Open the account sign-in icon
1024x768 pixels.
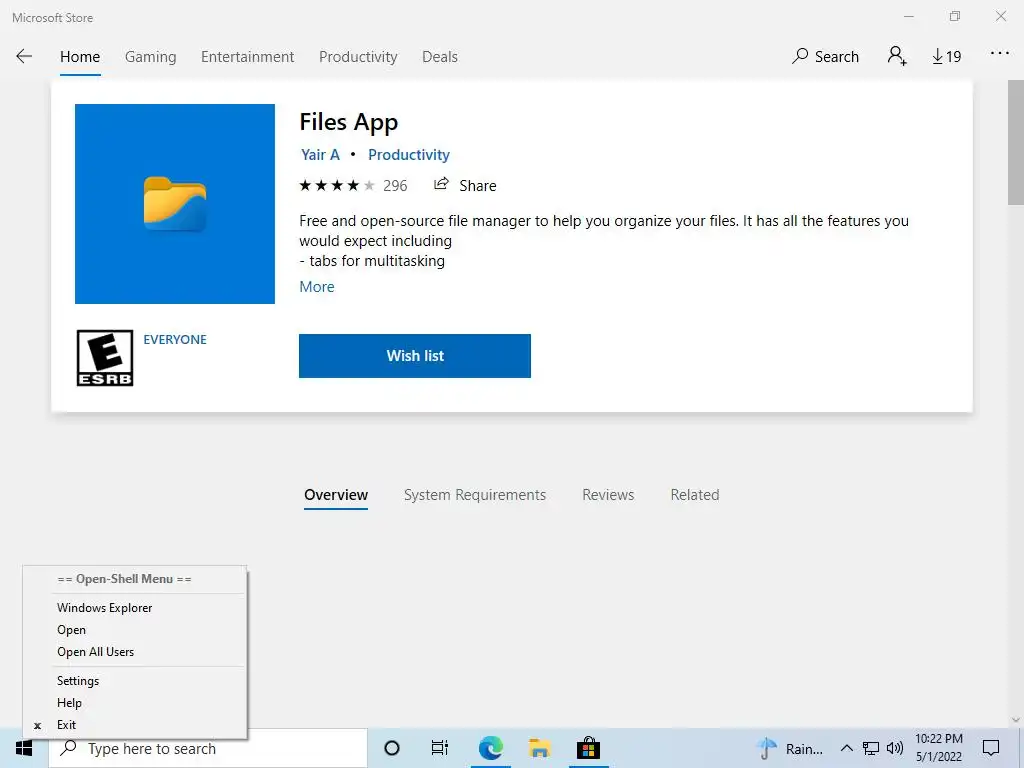pos(897,56)
